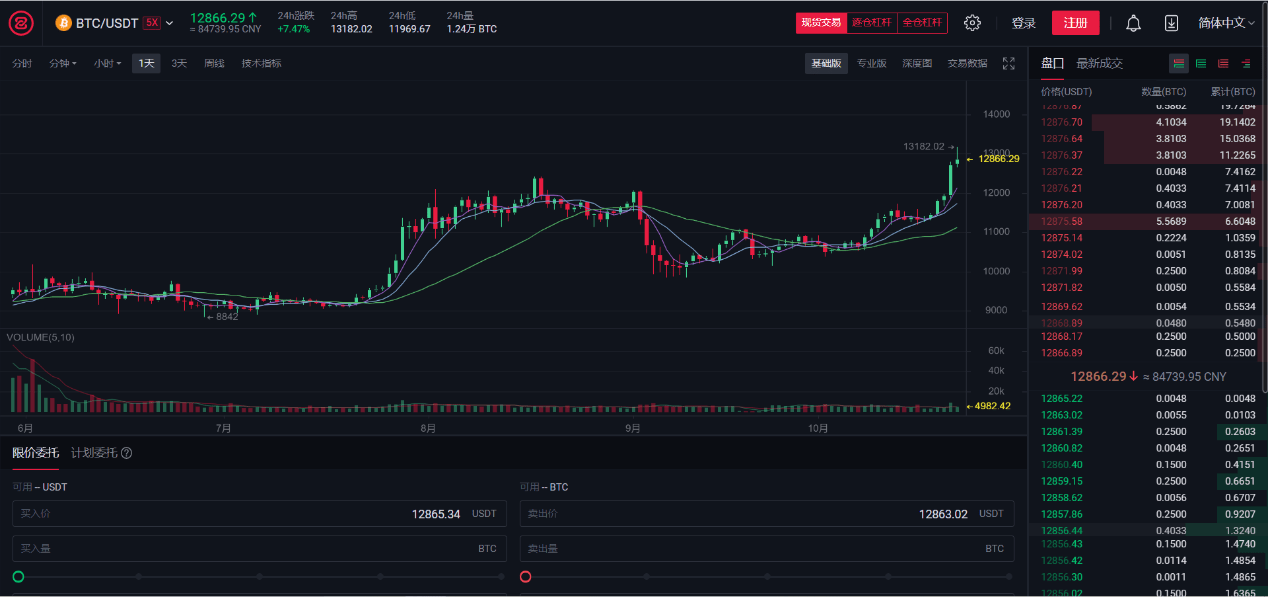Show combined buy and sell order book

tap(1179, 63)
